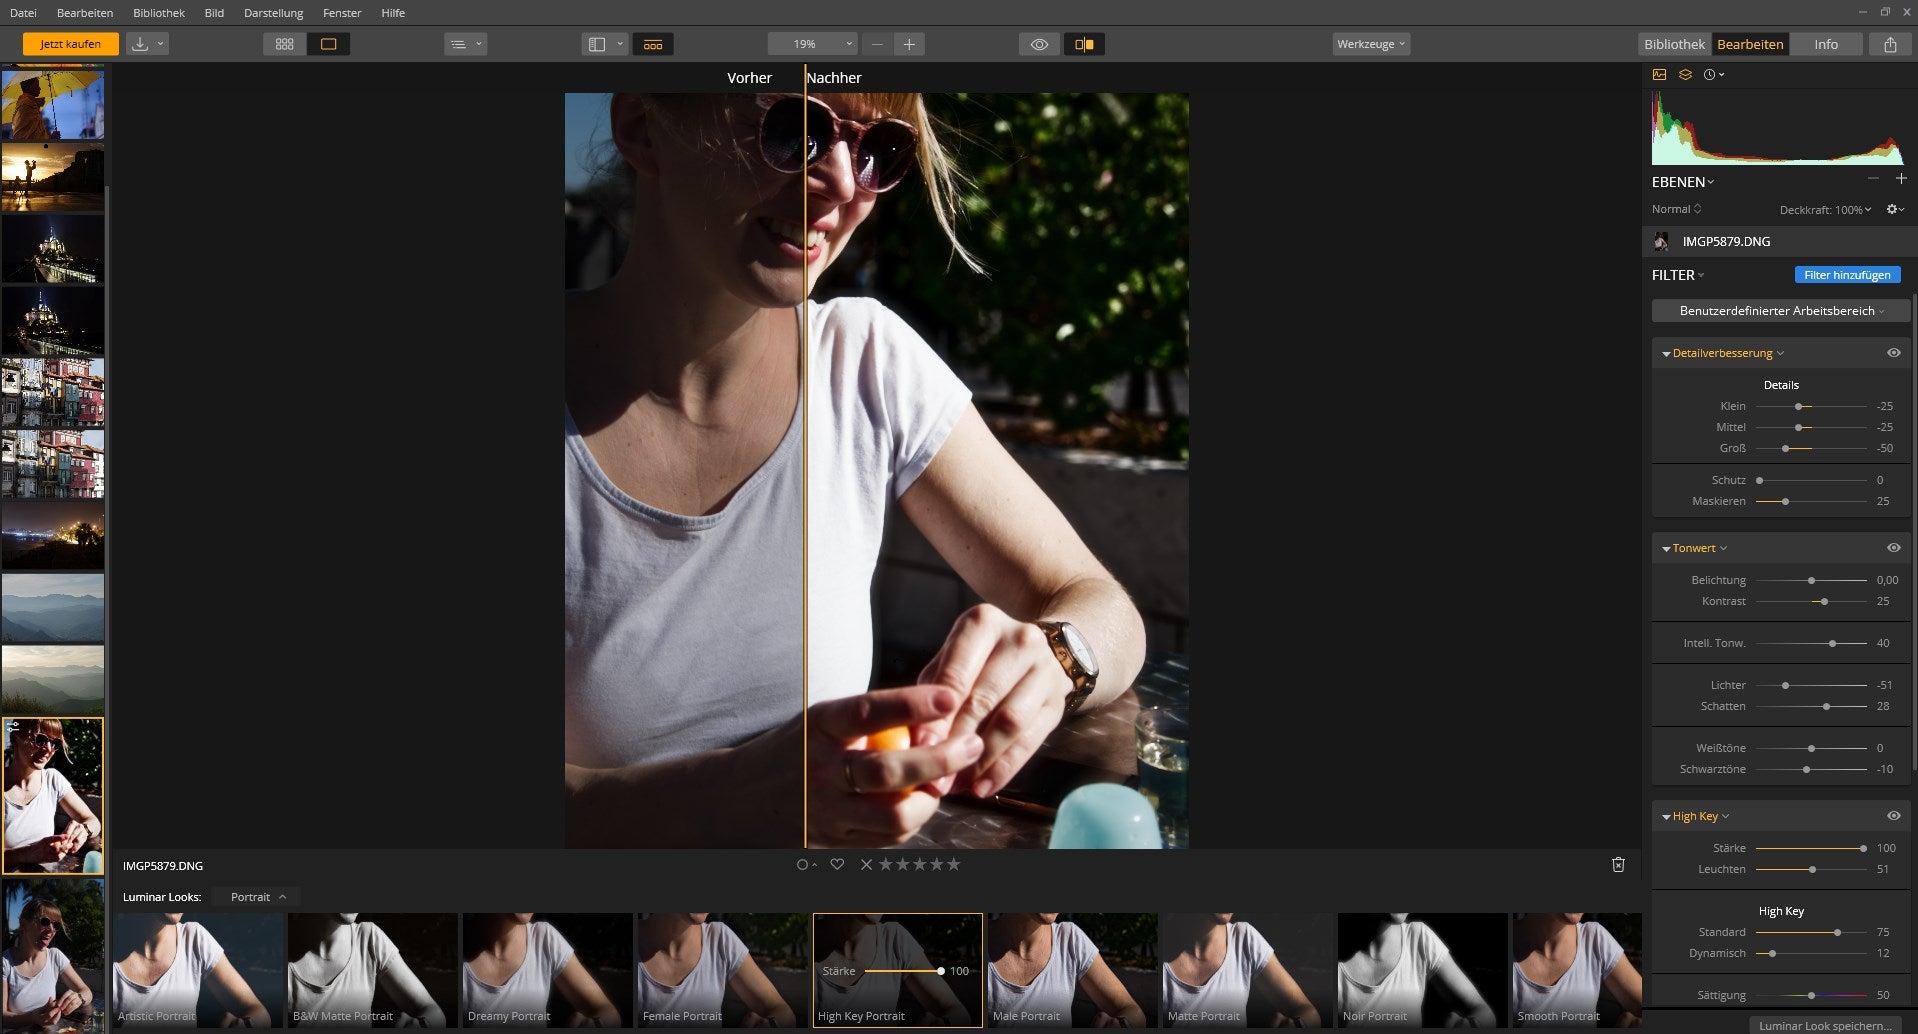Open the Fenster menu
The height and width of the screenshot is (1034, 1918).
pos(342,13)
